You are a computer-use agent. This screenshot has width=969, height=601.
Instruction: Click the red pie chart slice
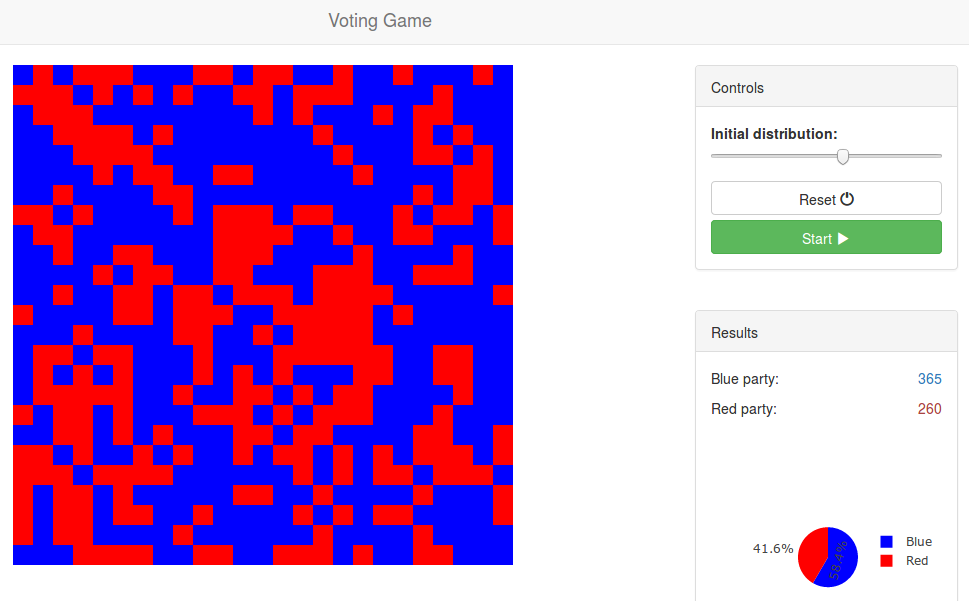[811, 553]
